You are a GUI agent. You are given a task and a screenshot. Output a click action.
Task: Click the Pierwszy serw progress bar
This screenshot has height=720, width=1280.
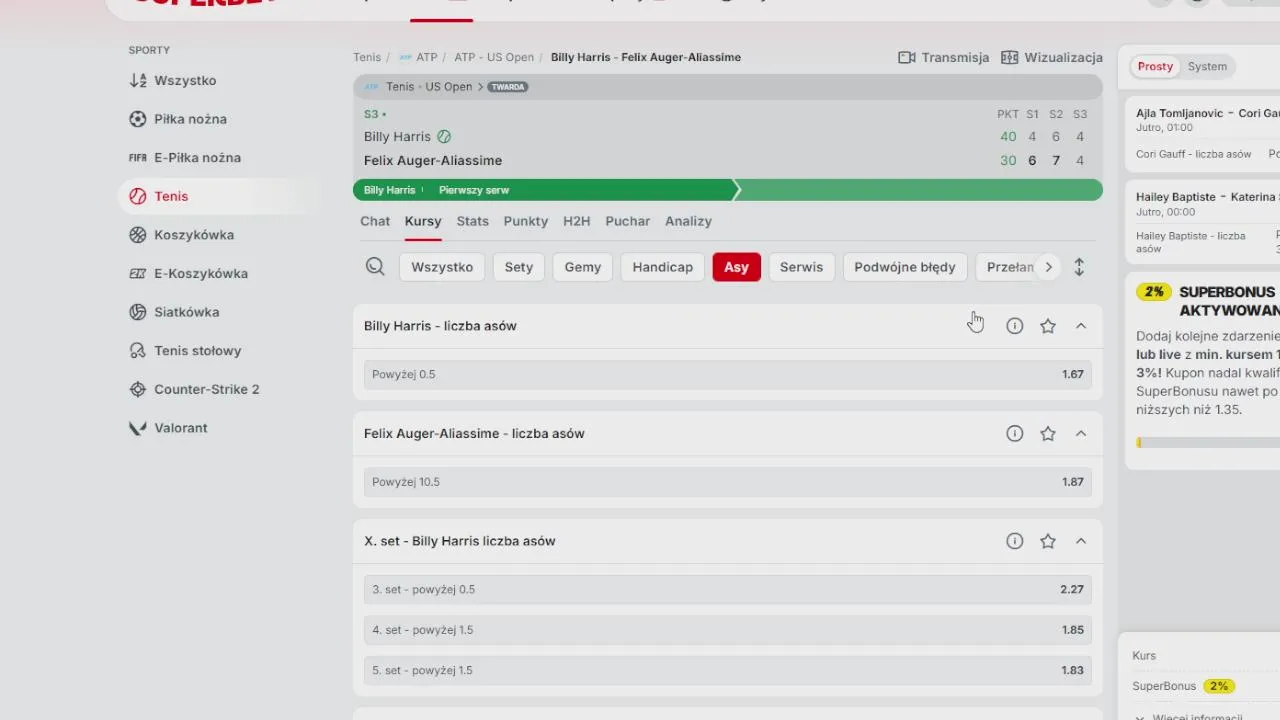click(728, 190)
